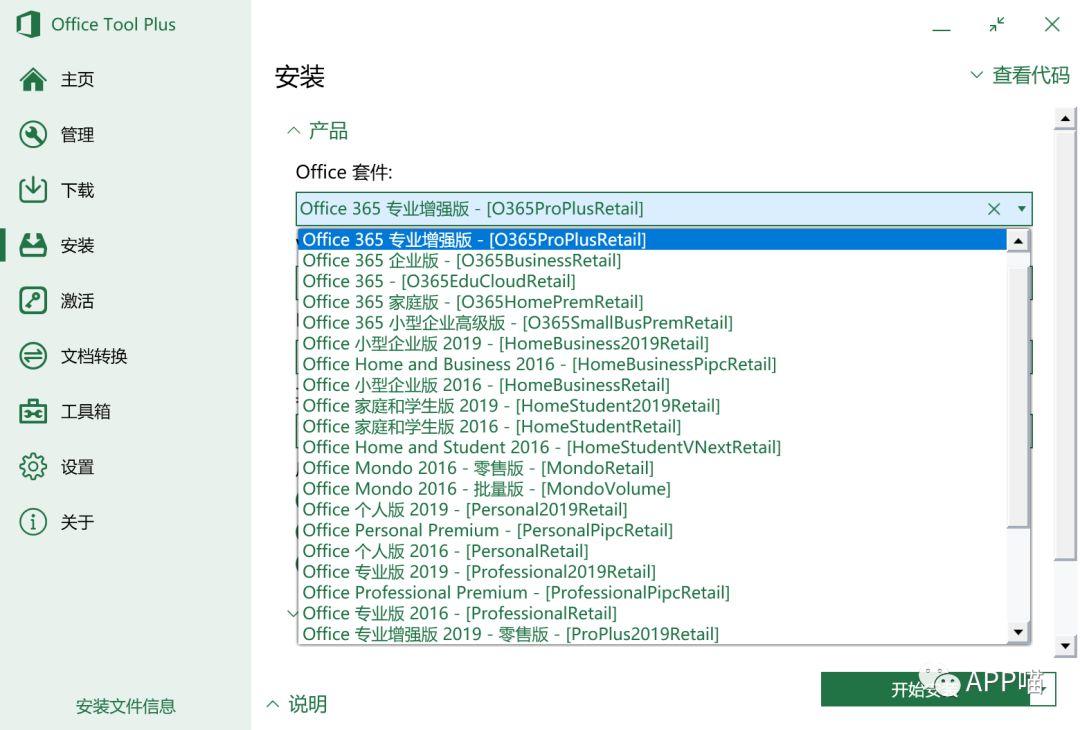Image resolution: width=1080 pixels, height=730 pixels.
Task: Select Office Home and Business 2016
Action: pos(653,364)
